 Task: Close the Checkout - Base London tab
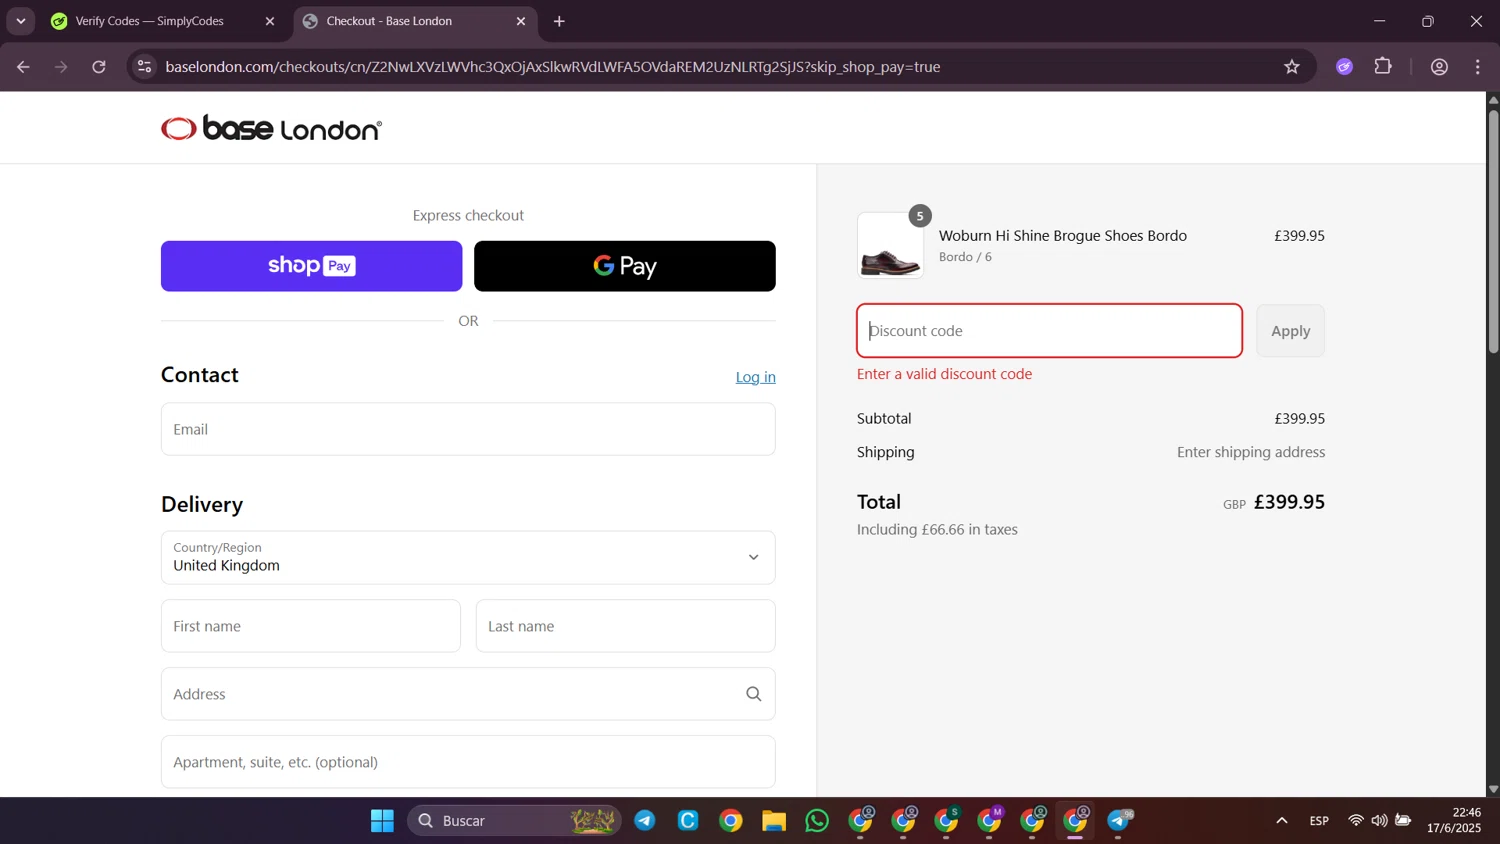520,21
